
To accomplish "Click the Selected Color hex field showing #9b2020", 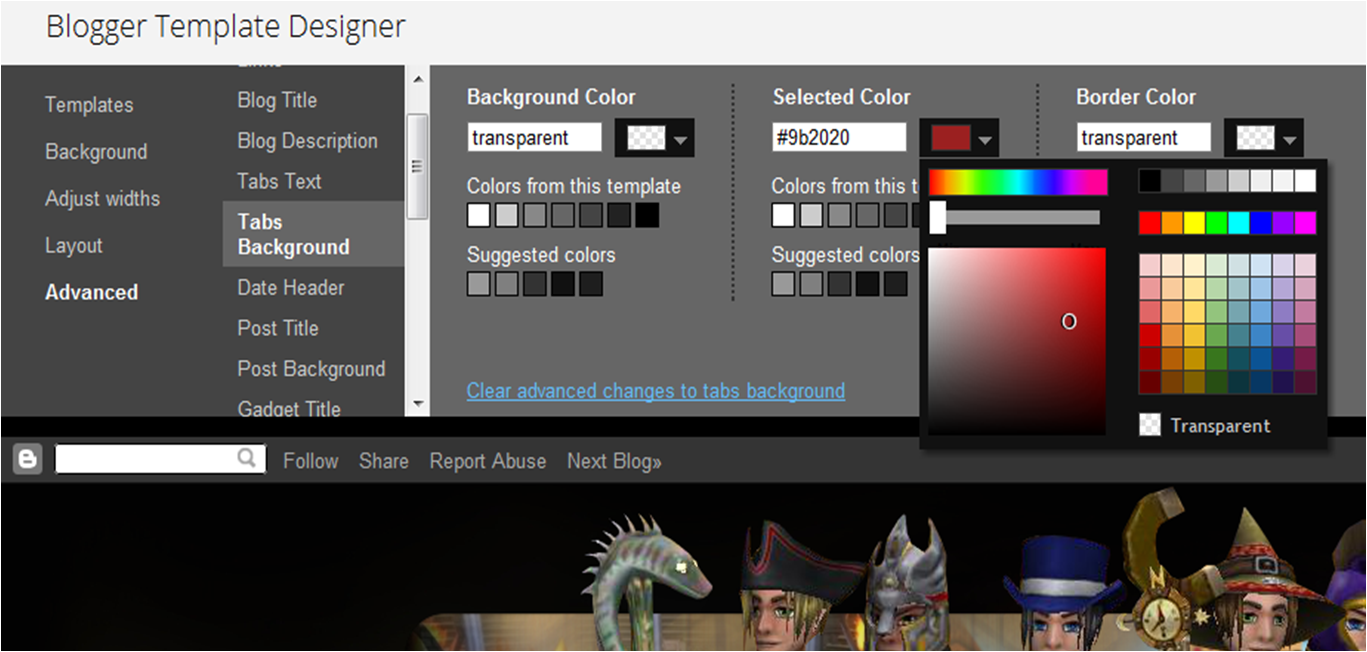I will 840,138.
